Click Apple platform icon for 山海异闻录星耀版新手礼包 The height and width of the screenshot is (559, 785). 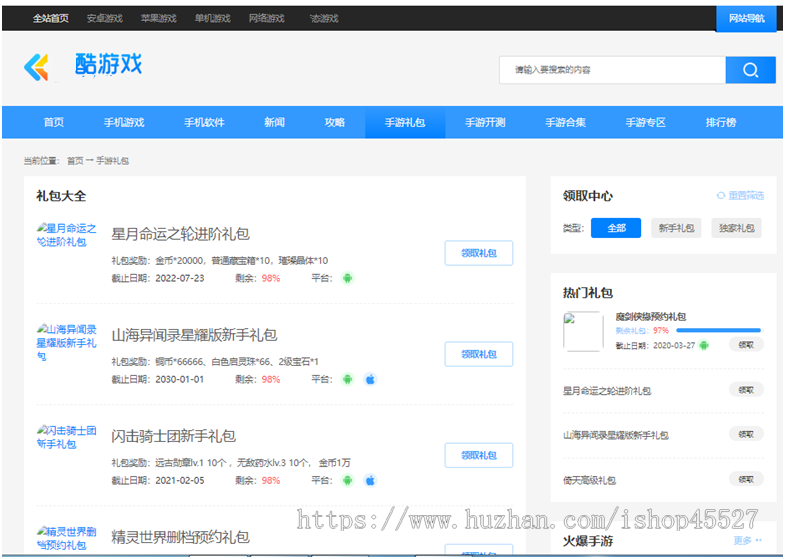coord(370,379)
